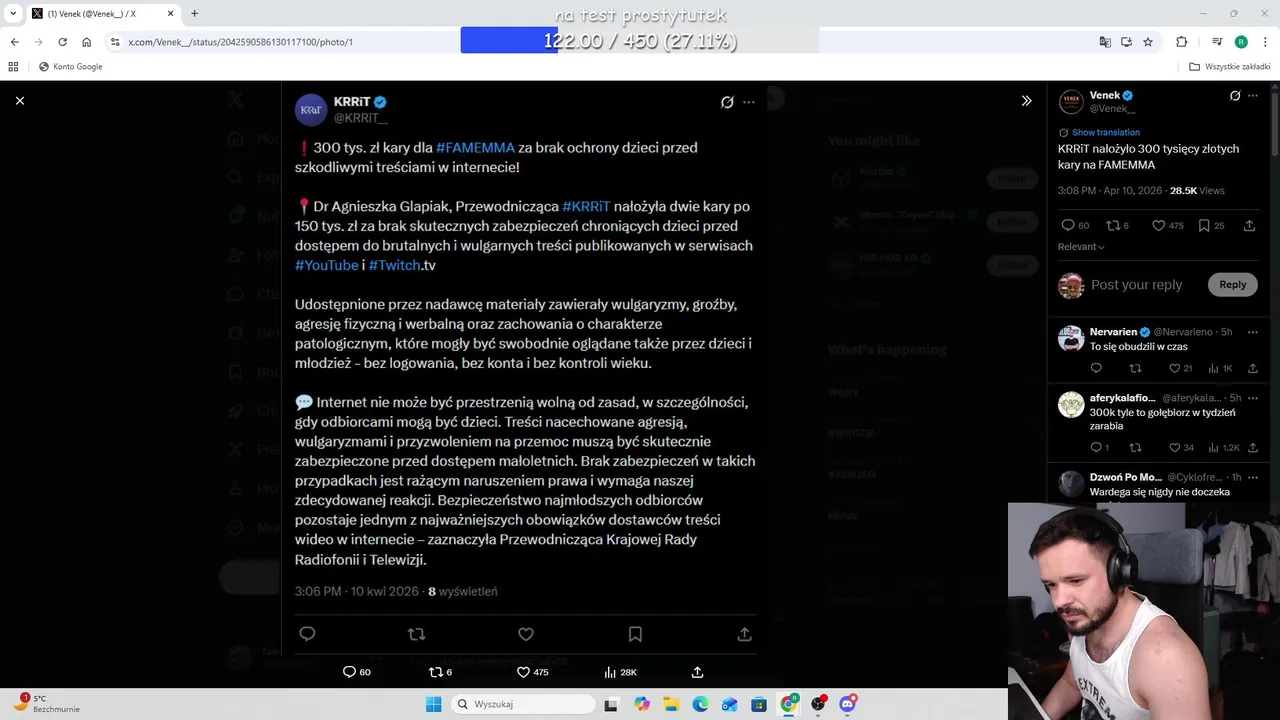
Task: Reply icon under the KRRiT post
Action: (x=307, y=634)
